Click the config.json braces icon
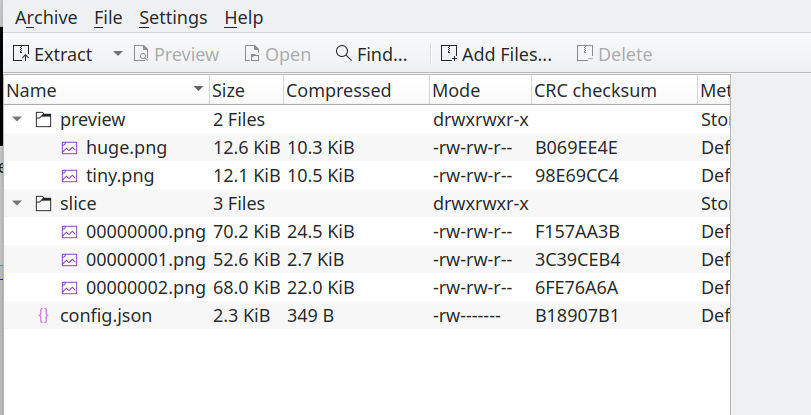 coord(43,316)
